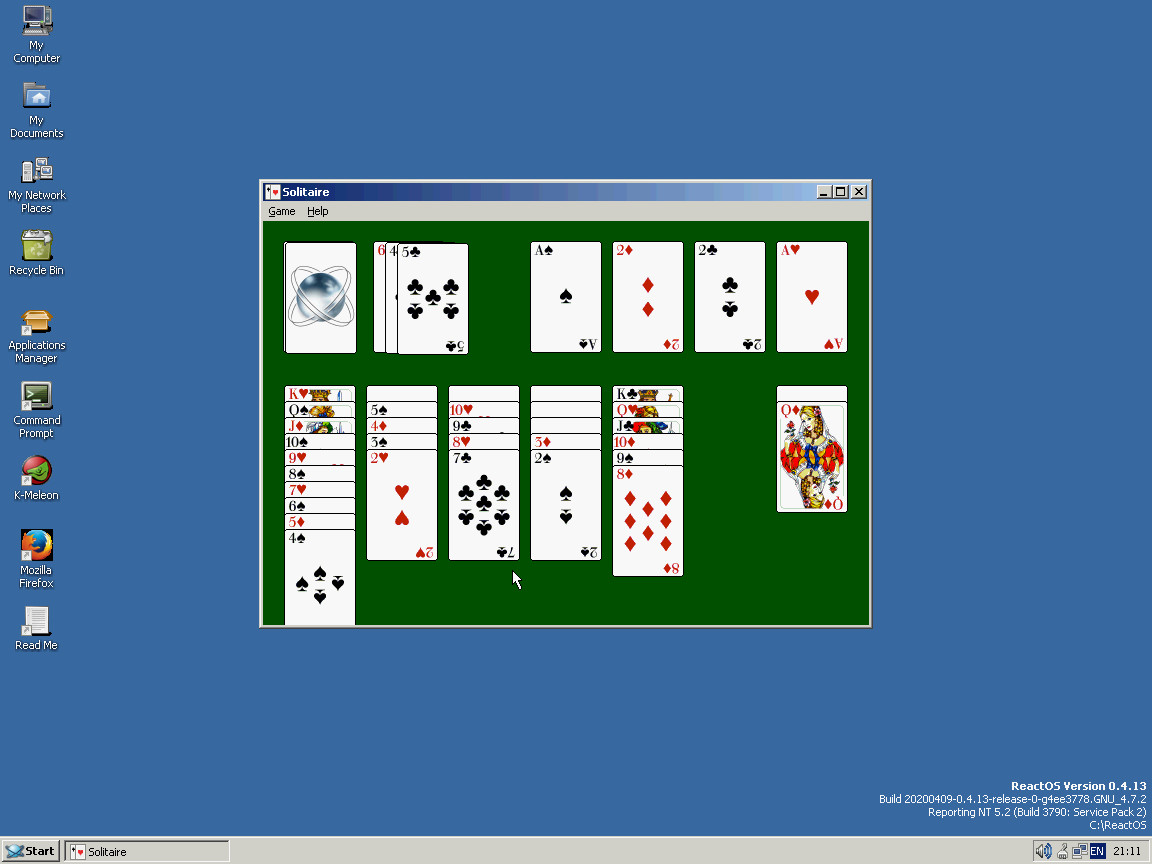The height and width of the screenshot is (864, 1152).
Task: Select the 5 of clubs waste card
Action: coord(433,299)
